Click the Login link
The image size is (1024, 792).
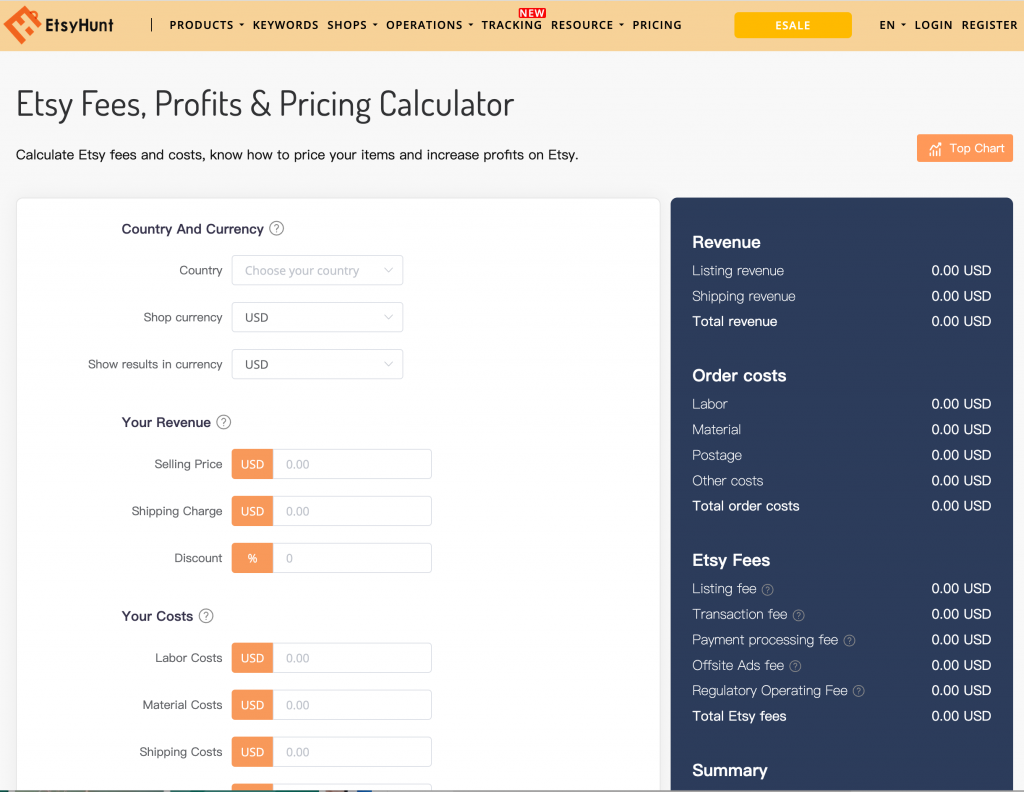(x=933, y=25)
